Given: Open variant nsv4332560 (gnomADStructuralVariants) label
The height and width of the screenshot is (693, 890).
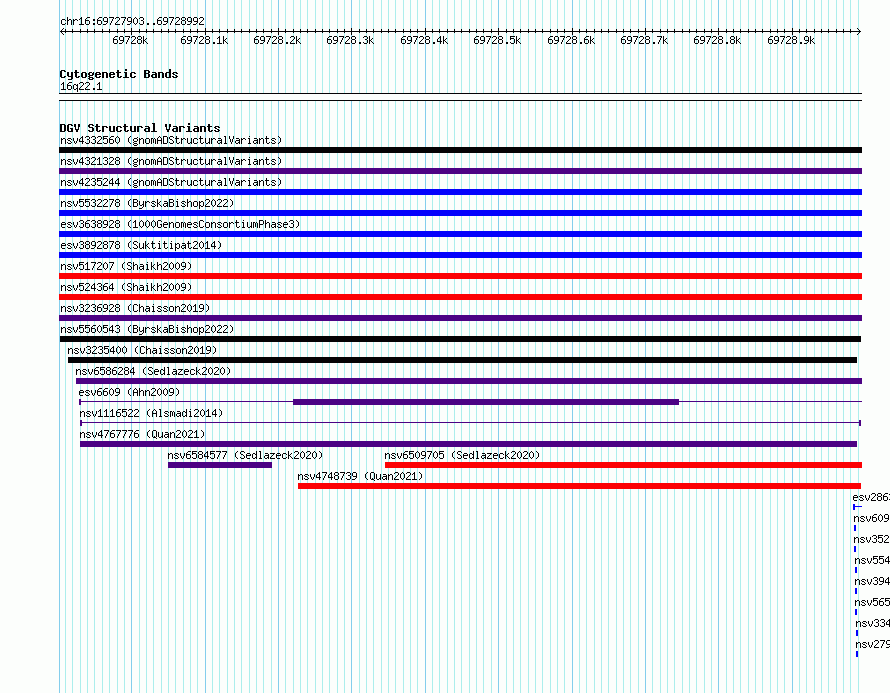Looking at the screenshot, I should click(x=171, y=140).
